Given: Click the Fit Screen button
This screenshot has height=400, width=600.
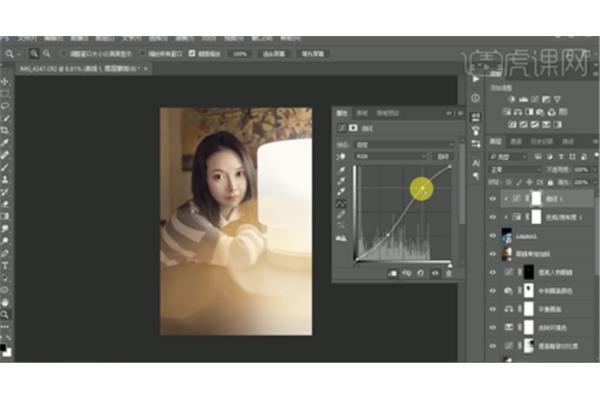Looking at the screenshot, I should (274, 54).
